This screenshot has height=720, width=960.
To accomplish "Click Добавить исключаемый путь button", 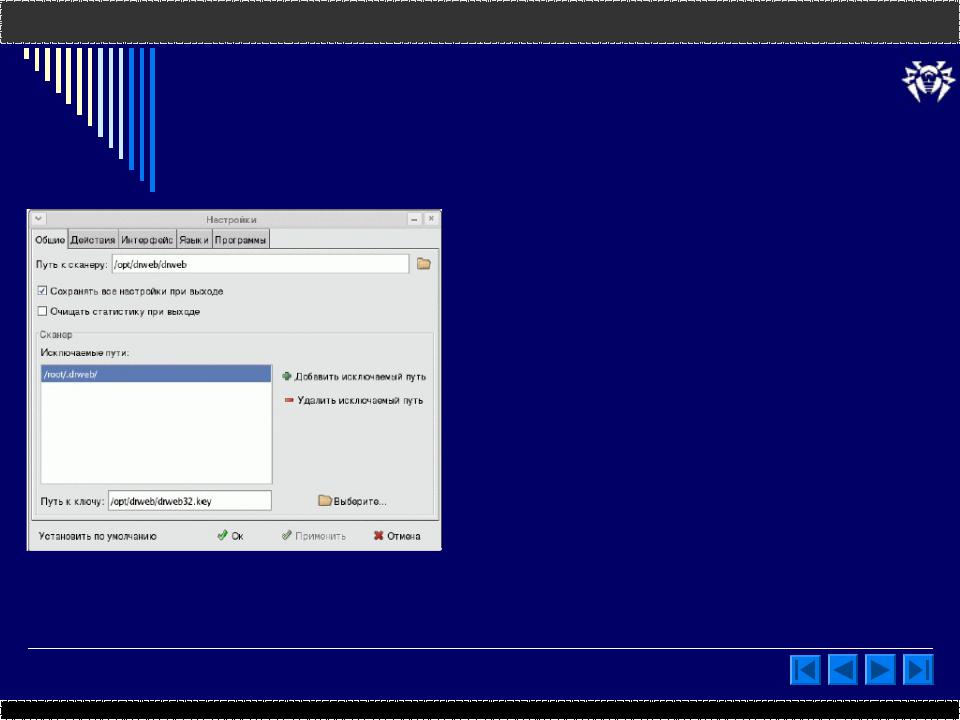I will pos(354,377).
